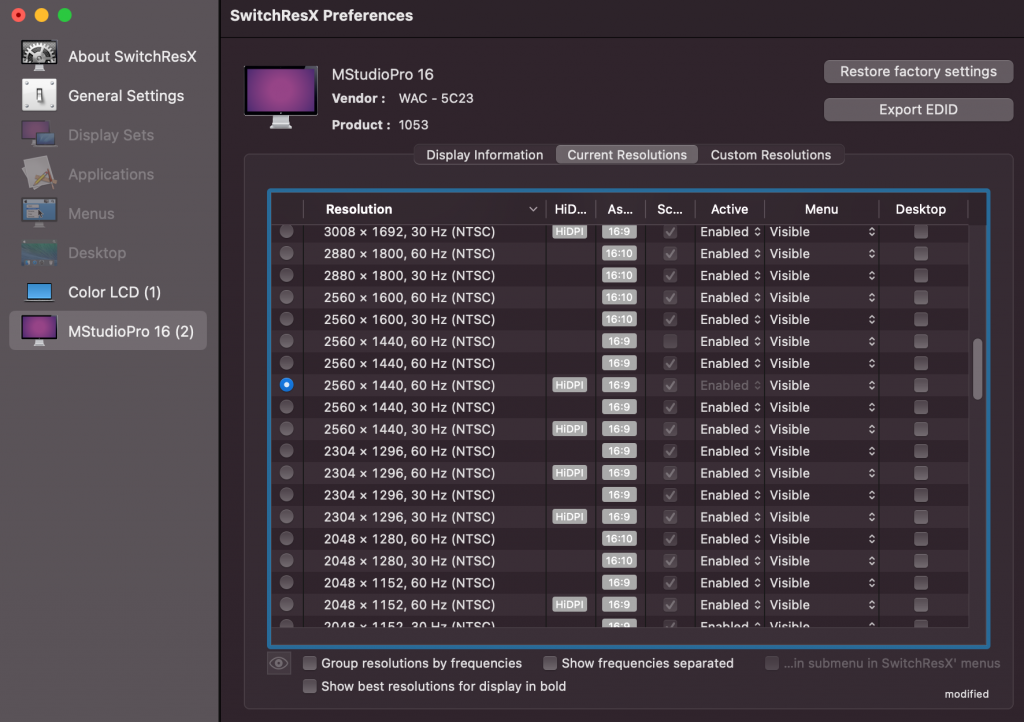Screen dimensions: 1024x722
Task: Select the Color LCD (1) laptop icon
Action: 39,292
